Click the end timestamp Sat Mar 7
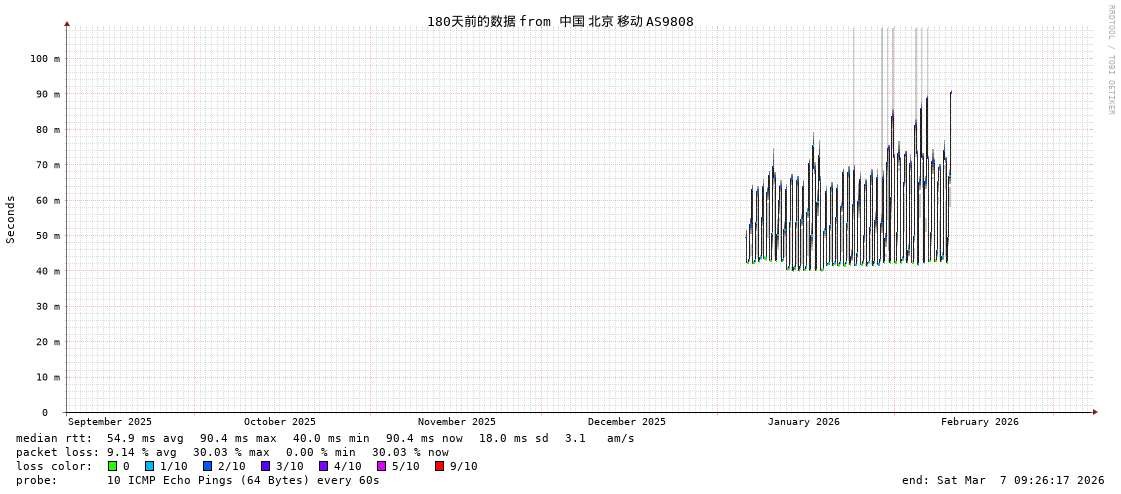 1002,480
